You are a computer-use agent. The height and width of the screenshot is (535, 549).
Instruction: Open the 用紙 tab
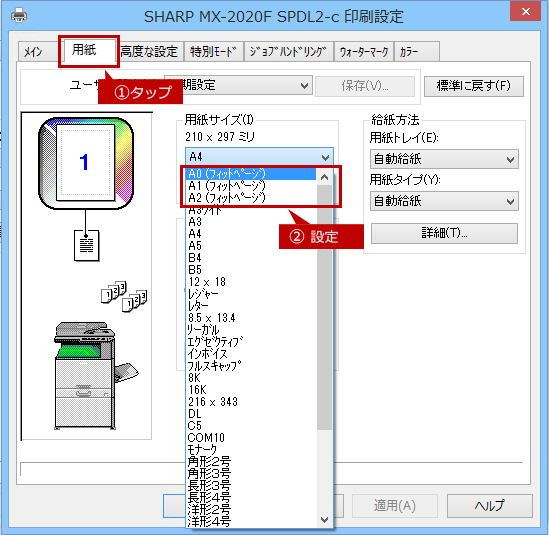point(89,50)
